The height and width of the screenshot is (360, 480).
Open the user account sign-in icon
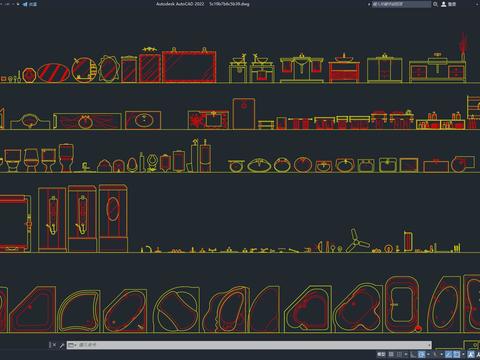click(444, 4)
